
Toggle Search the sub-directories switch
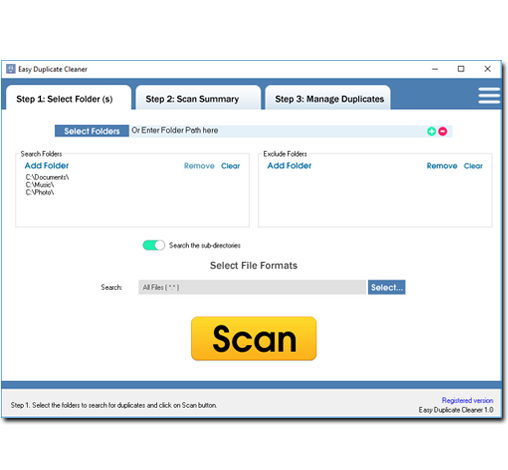pyautogui.click(x=153, y=245)
